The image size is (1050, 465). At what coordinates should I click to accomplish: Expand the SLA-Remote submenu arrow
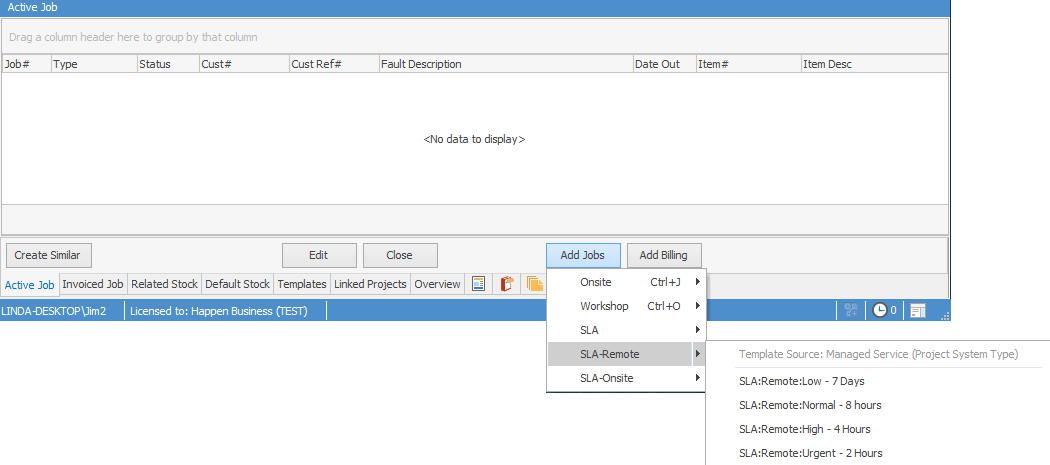pyautogui.click(x=698, y=354)
